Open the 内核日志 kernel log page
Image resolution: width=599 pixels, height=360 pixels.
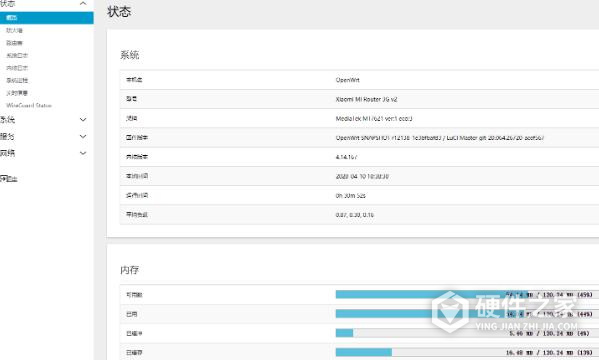(17, 68)
